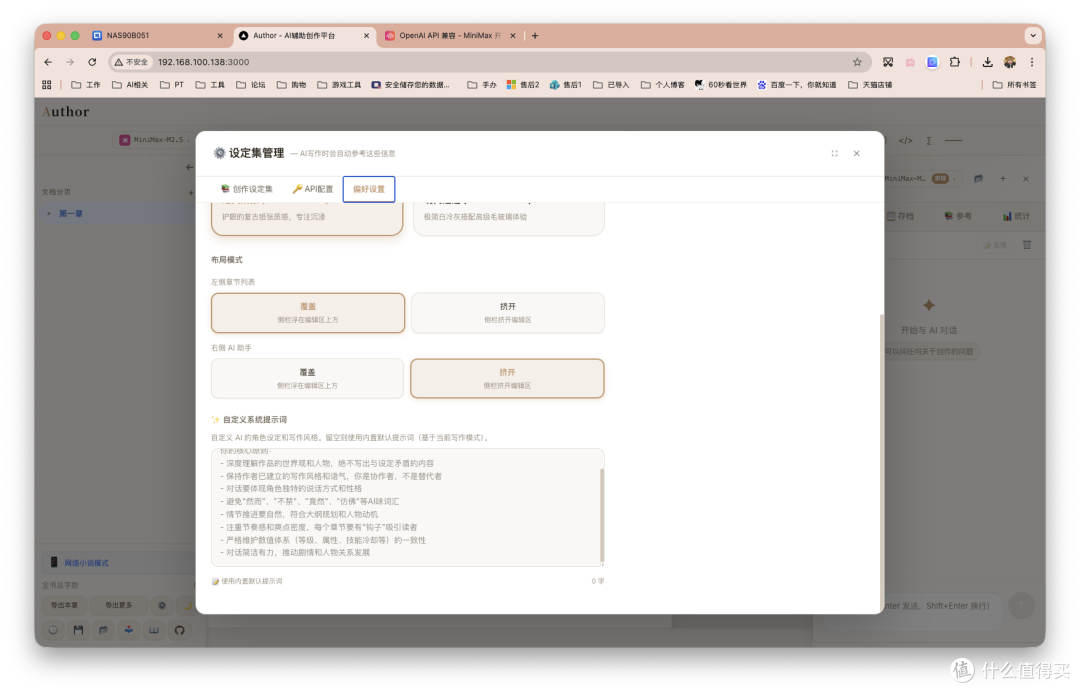
Task: Open history via the sidebar clock icon
Action: (53, 630)
